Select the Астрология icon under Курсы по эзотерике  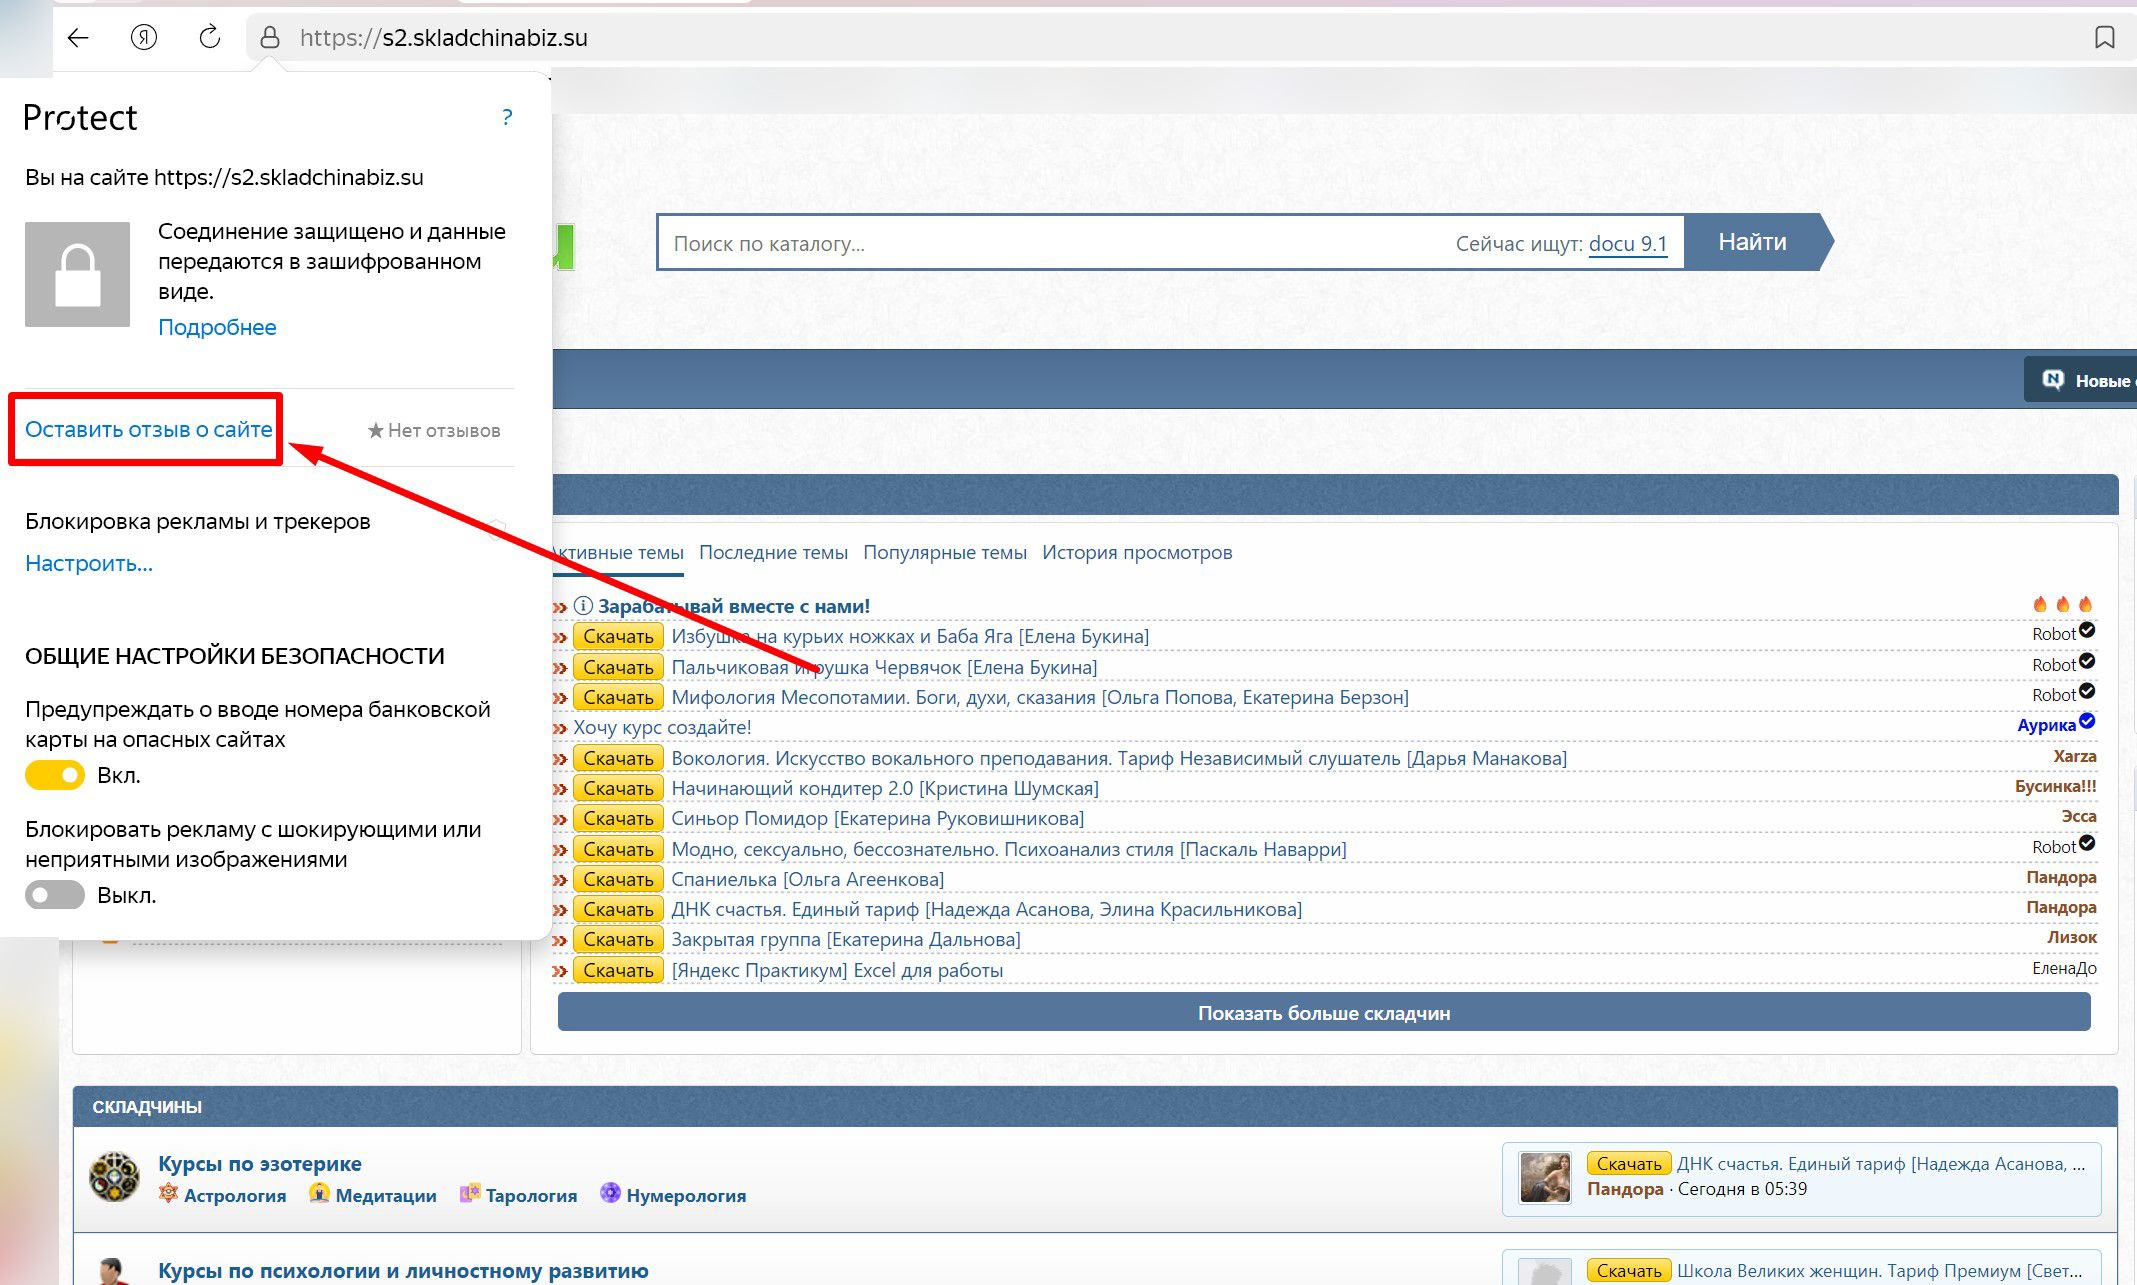(170, 1195)
